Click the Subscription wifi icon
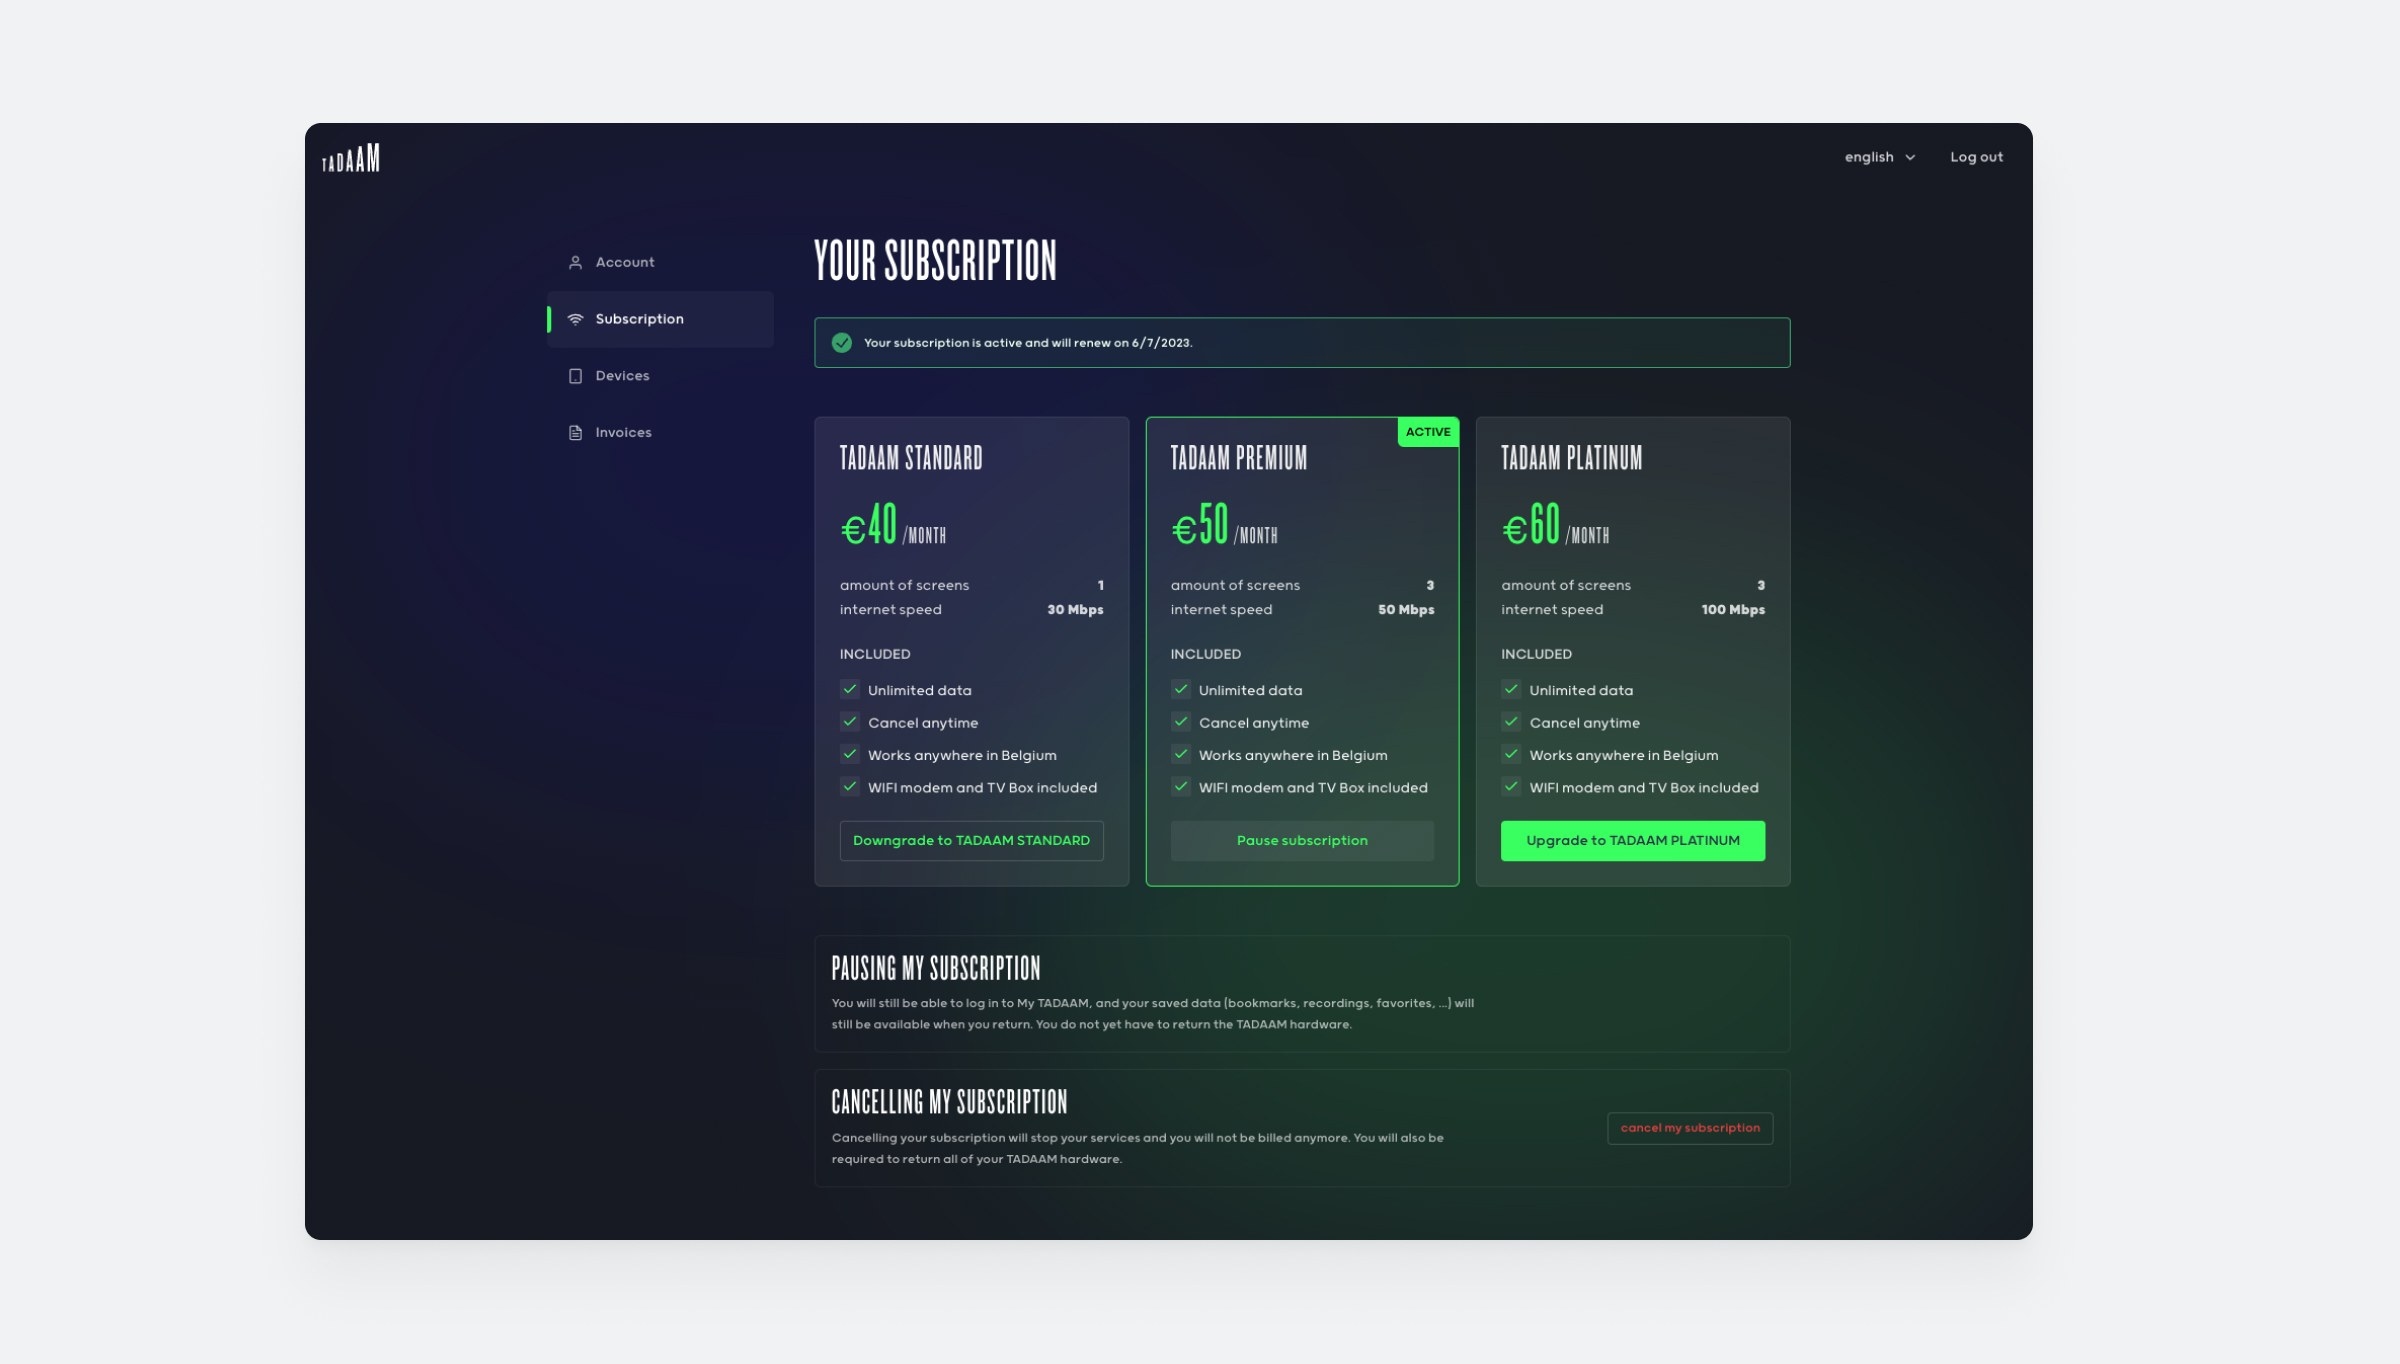The image size is (2400, 1364). pyautogui.click(x=575, y=319)
